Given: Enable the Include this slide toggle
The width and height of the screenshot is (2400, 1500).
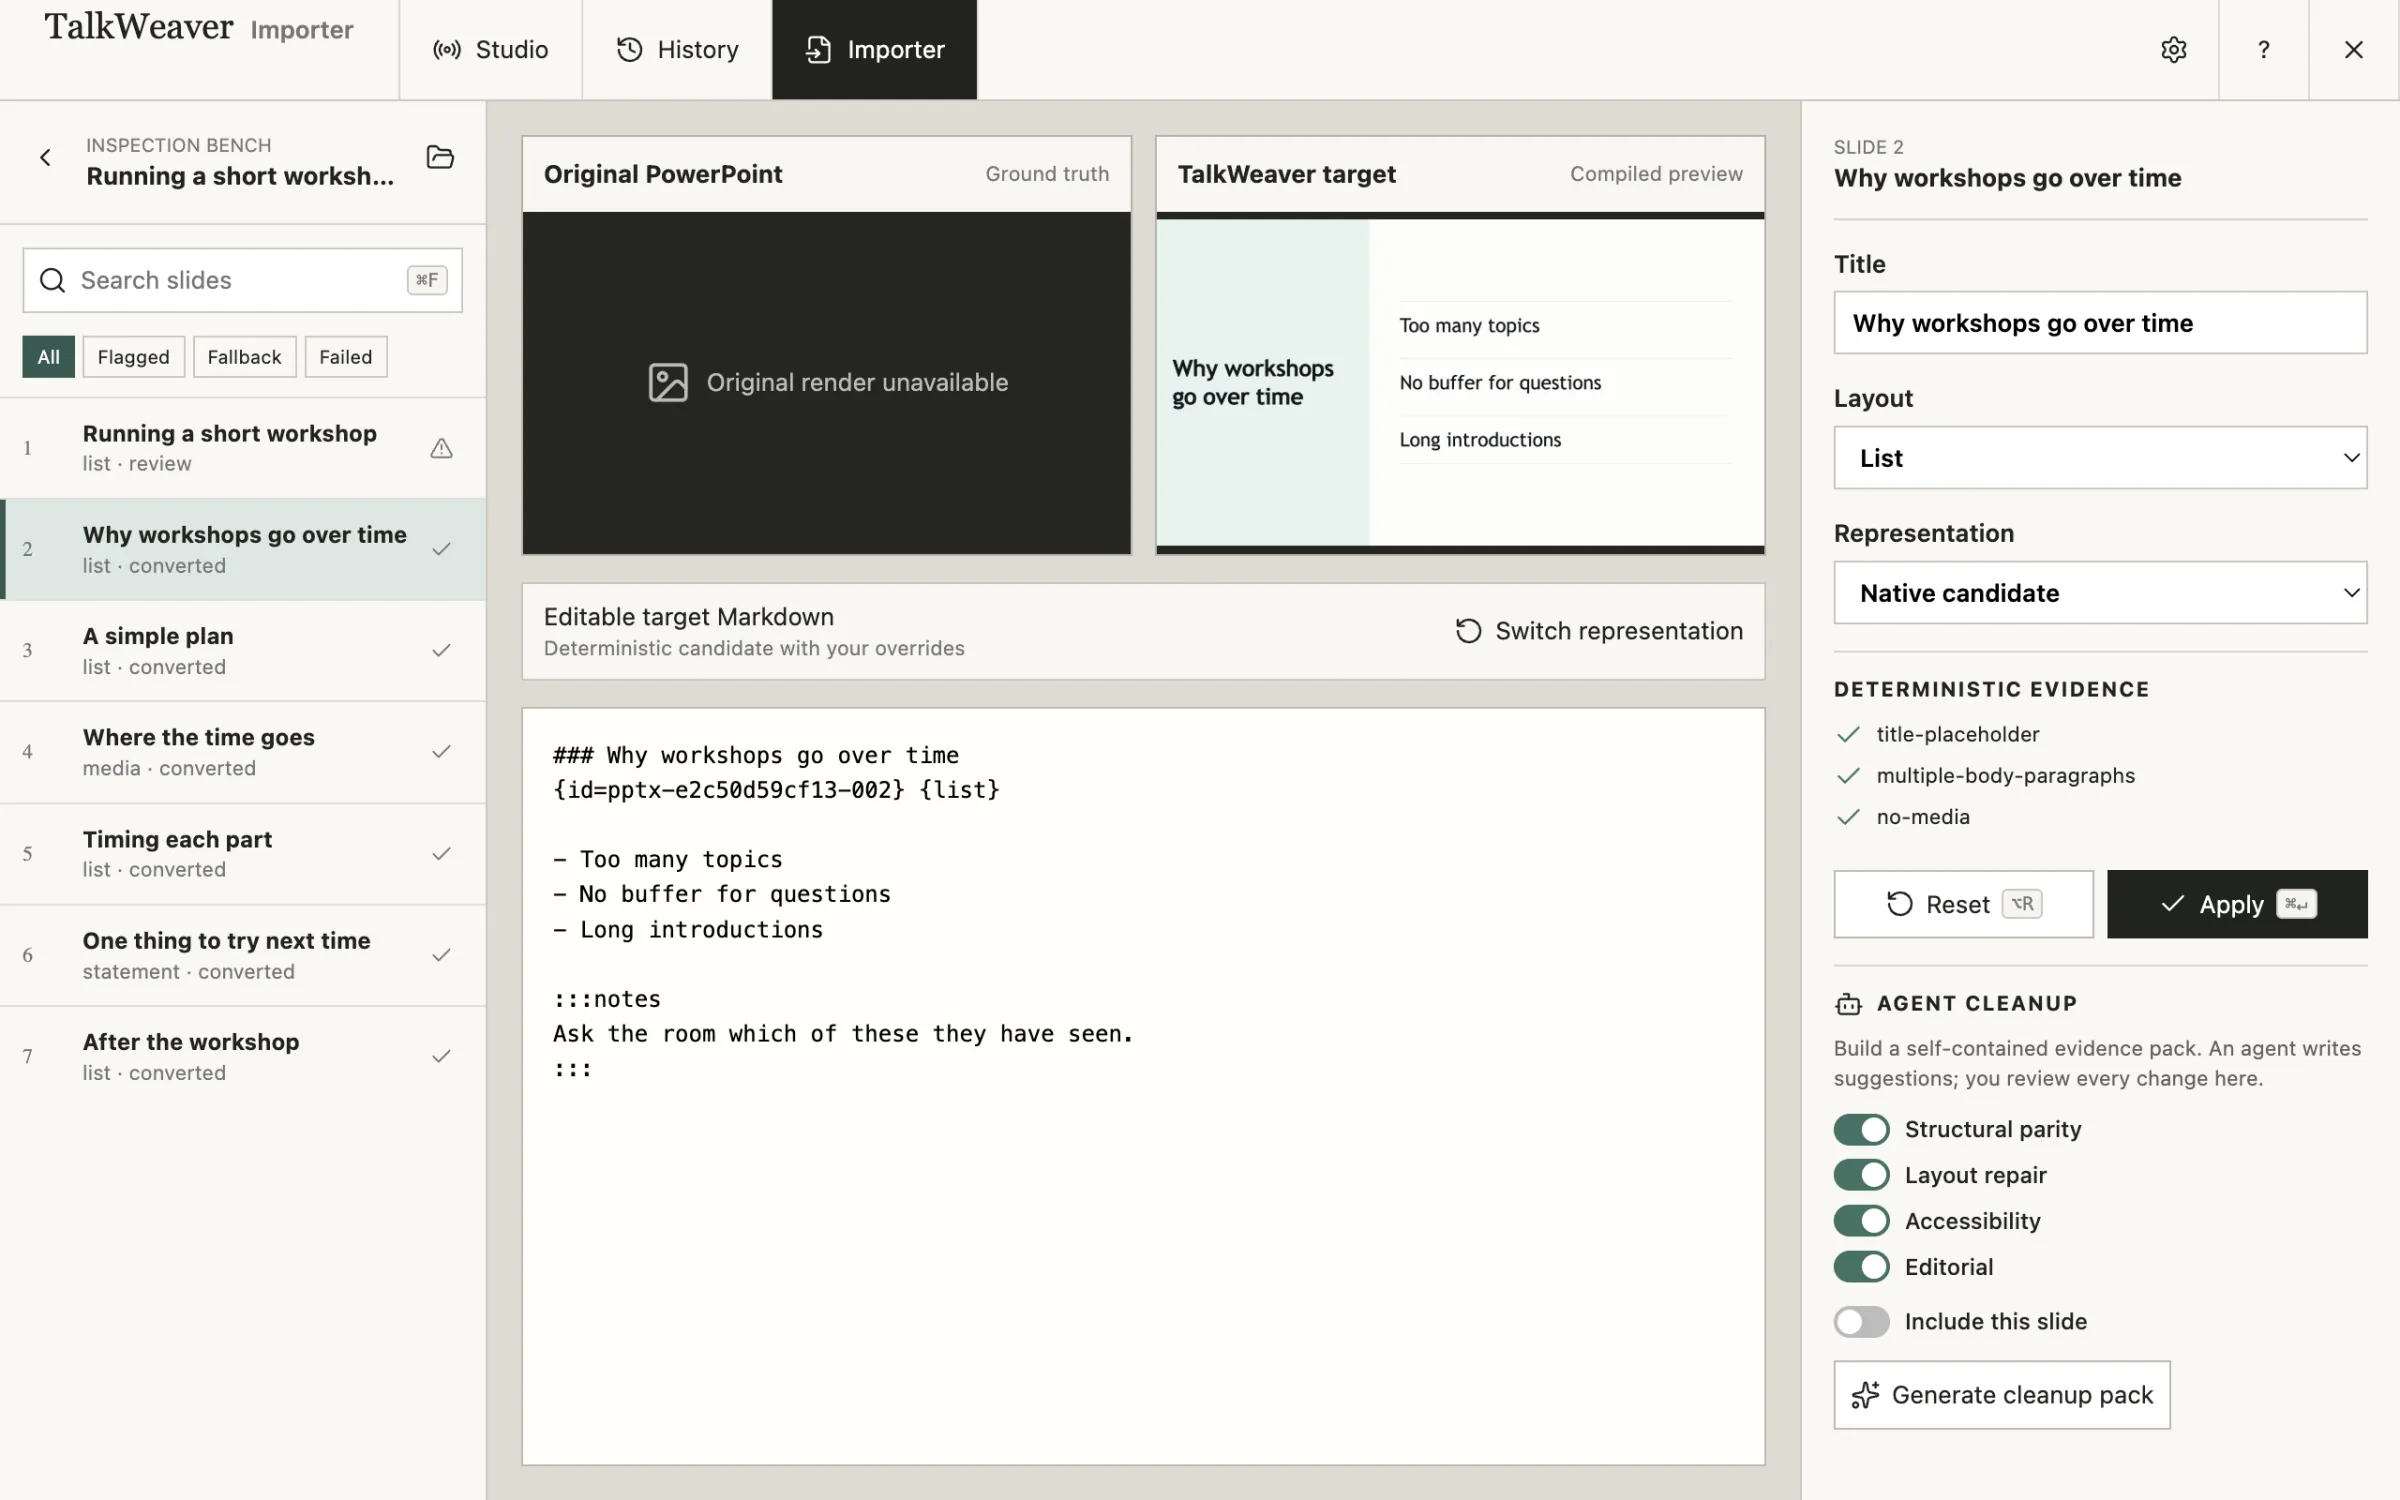Looking at the screenshot, I should [x=1861, y=1321].
